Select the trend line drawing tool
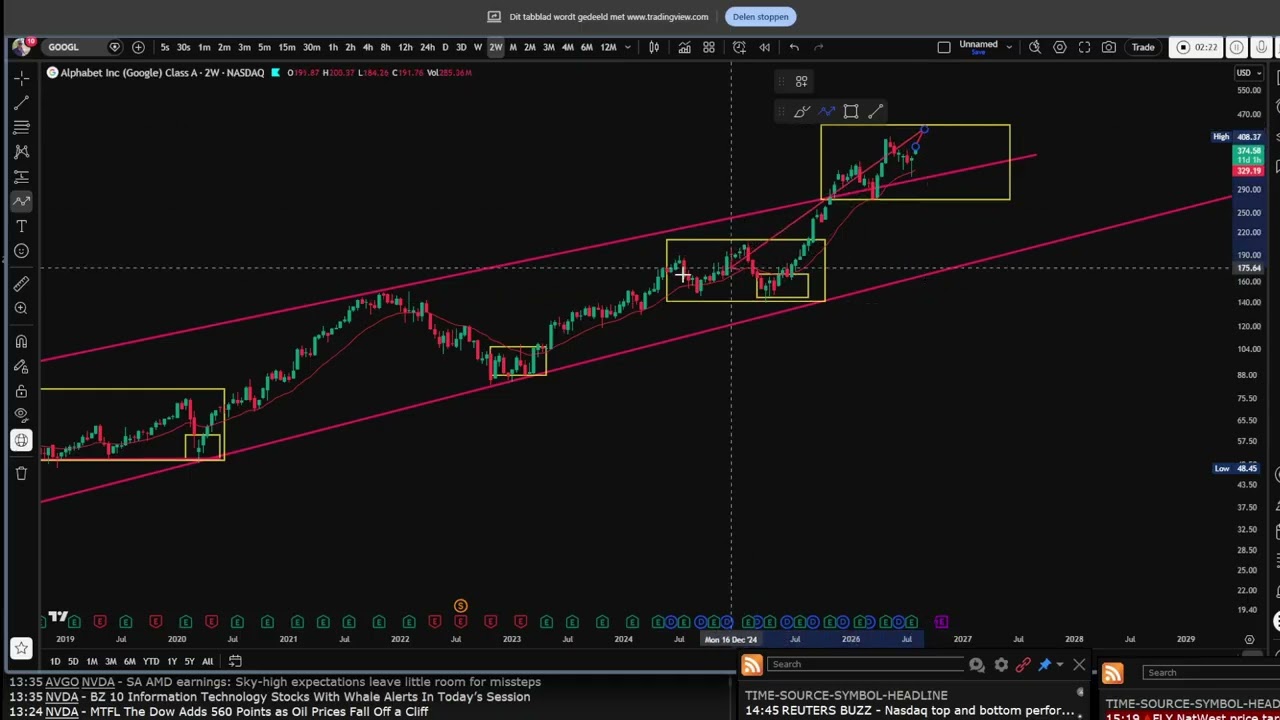This screenshot has width=1280, height=720. 21,103
